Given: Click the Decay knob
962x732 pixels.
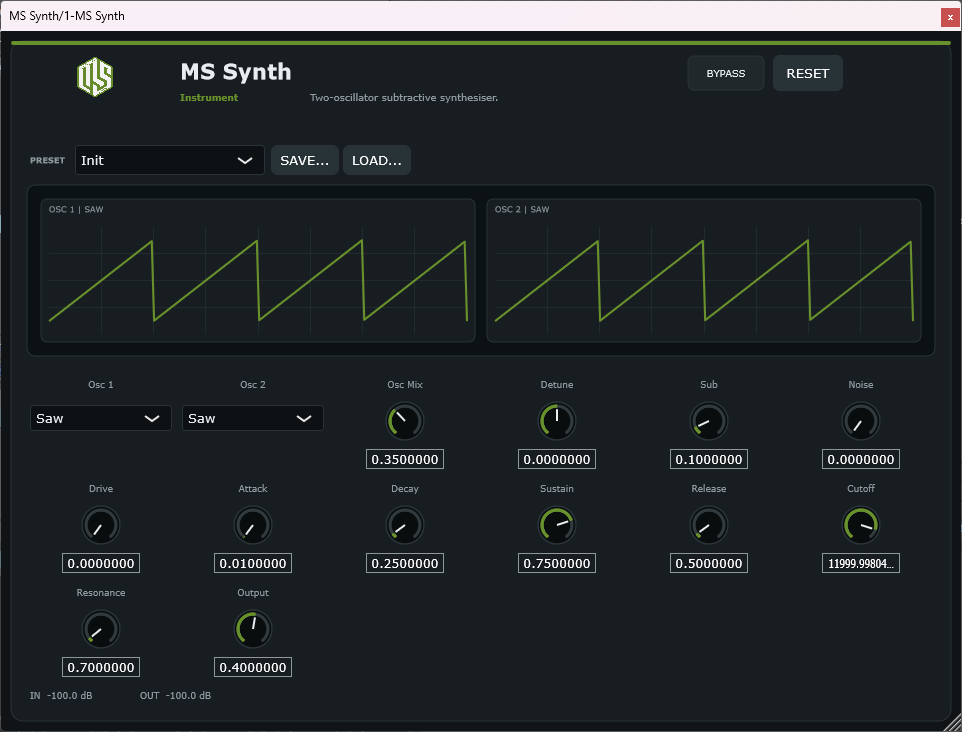Looking at the screenshot, I should pyautogui.click(x=405, y=525).
